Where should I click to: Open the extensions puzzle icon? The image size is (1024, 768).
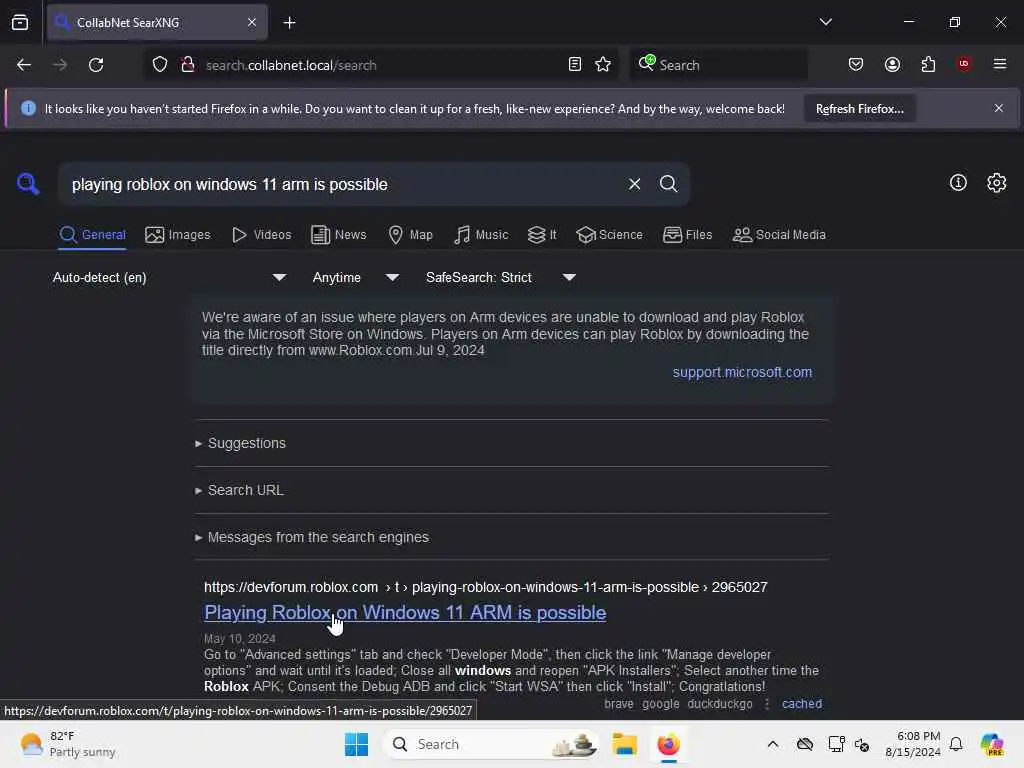coord(928,65)
